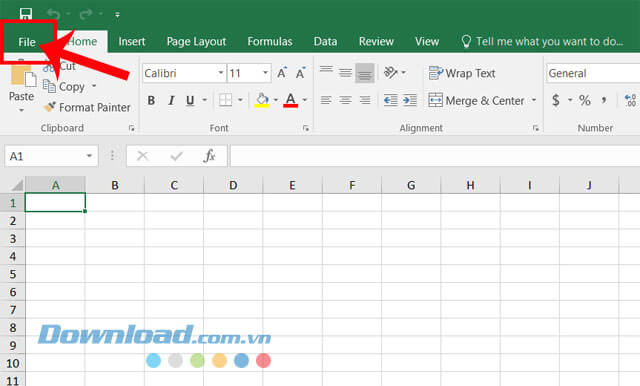Viewport: 640px width, 386px height.
Task: Click the Align Left icon
Action: click(326, 100)
